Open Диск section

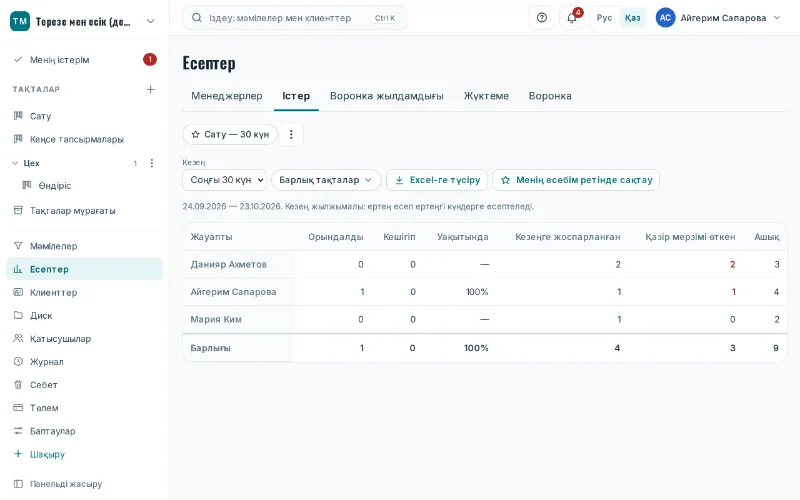85,315
